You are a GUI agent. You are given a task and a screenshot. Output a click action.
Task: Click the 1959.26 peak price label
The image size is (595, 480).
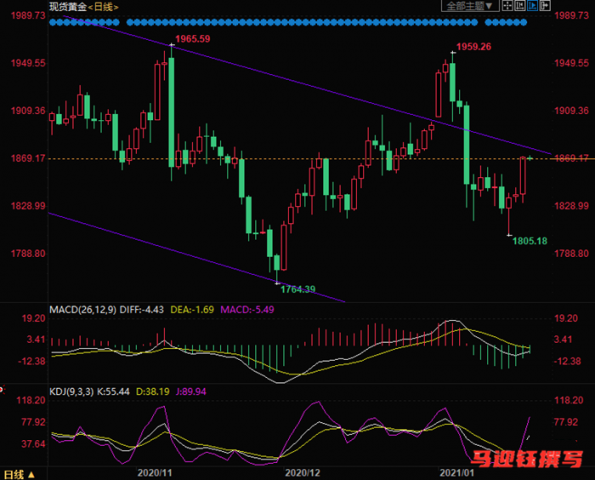click(474, 47)
